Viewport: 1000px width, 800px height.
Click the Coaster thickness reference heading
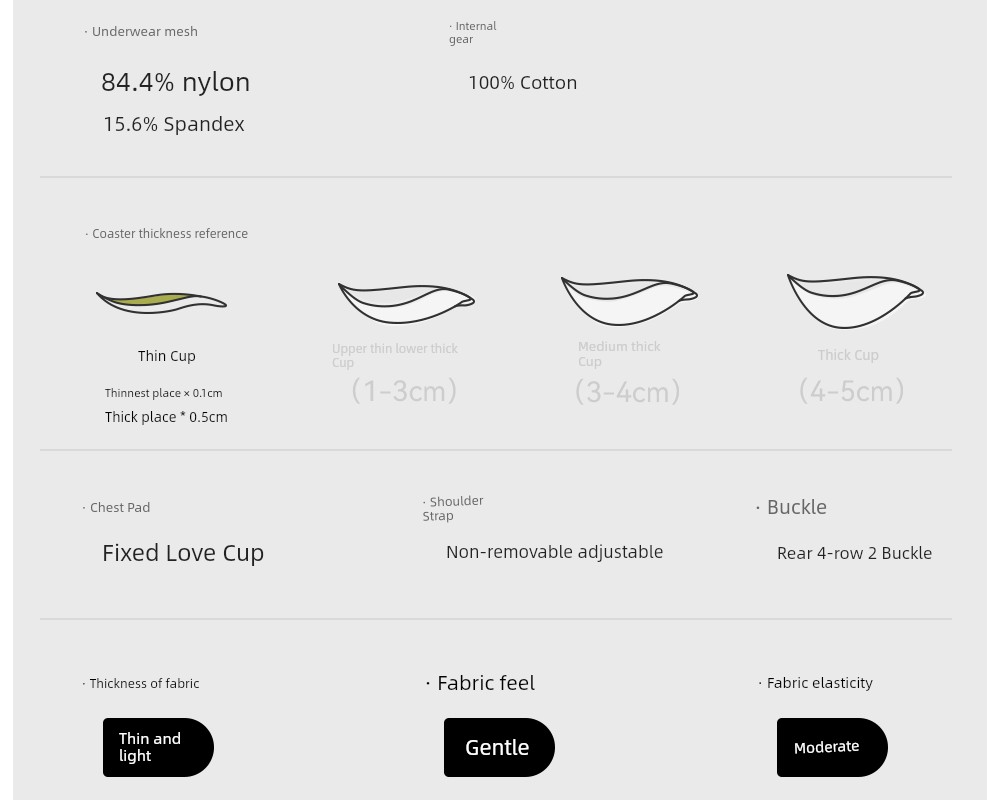point(170,233)
